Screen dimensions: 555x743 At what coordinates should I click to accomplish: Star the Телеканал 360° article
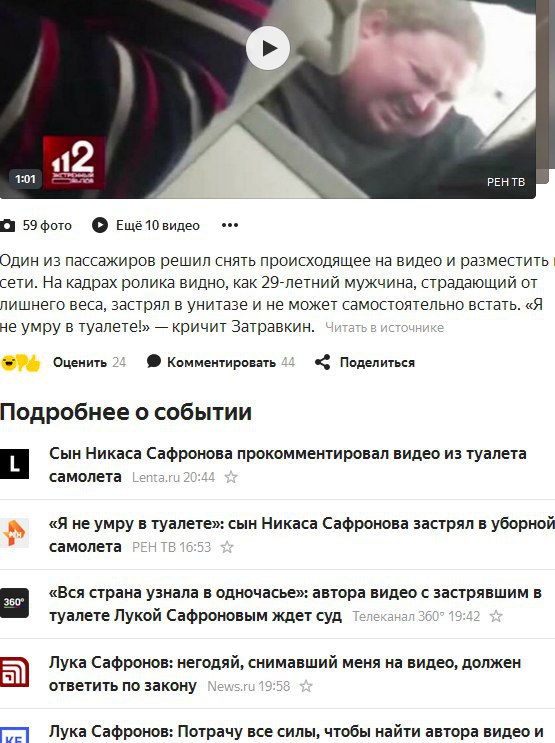pos(496,616)
